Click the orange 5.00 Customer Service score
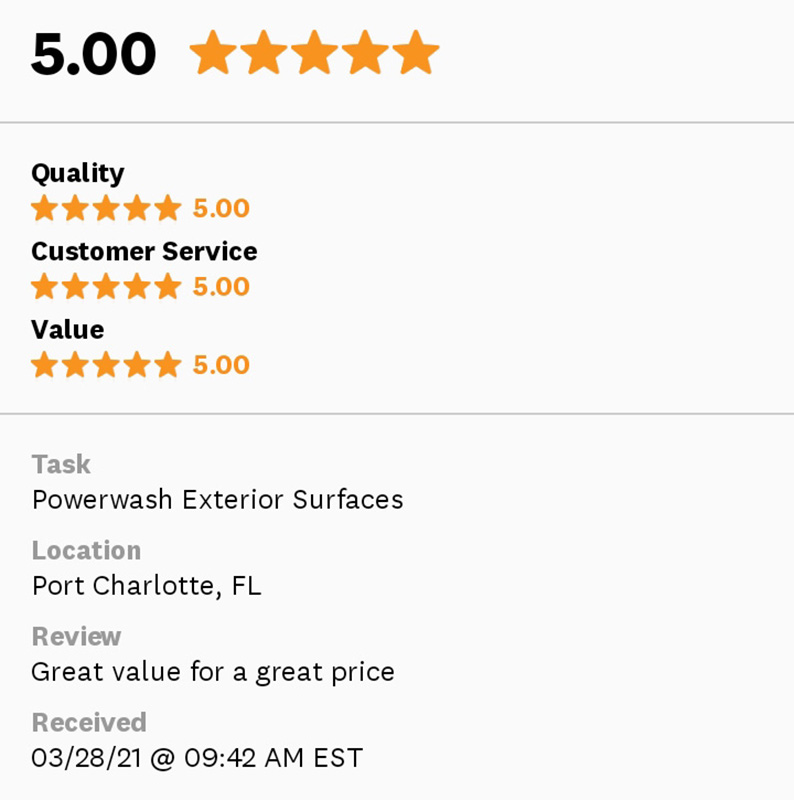This screenshot has height=800, width=794. 221,287
